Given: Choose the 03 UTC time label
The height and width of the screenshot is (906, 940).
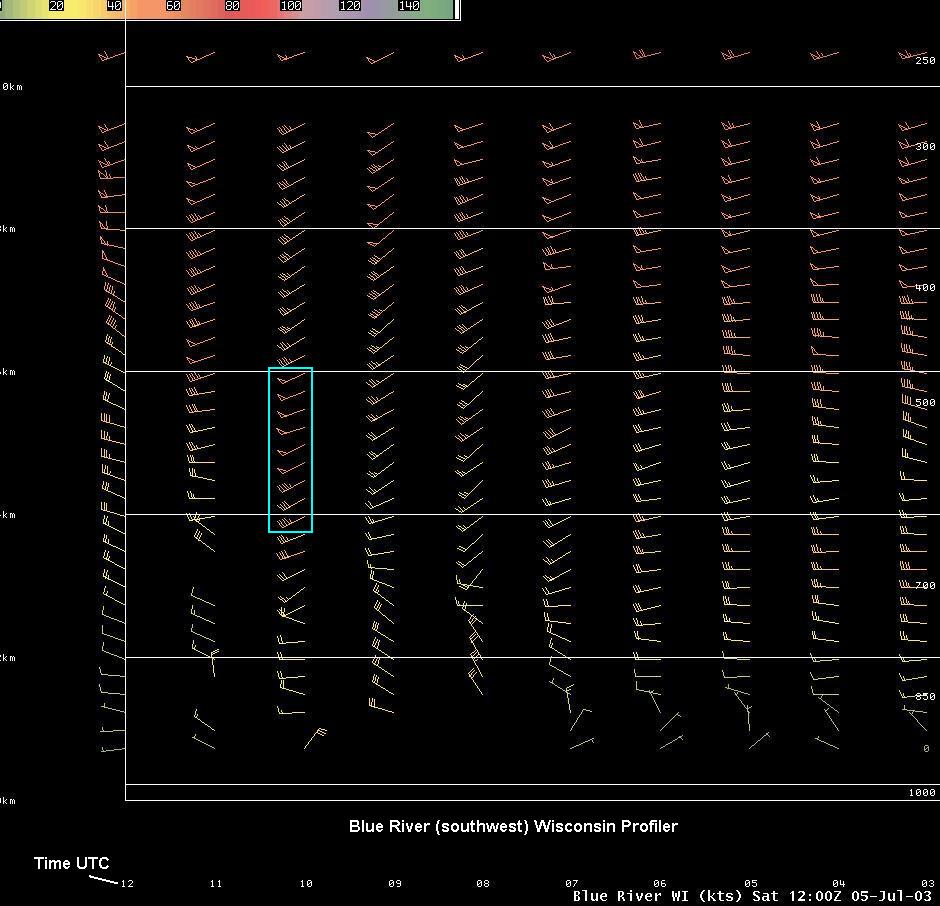Looking at the screenshot, I should coord(928,884).
